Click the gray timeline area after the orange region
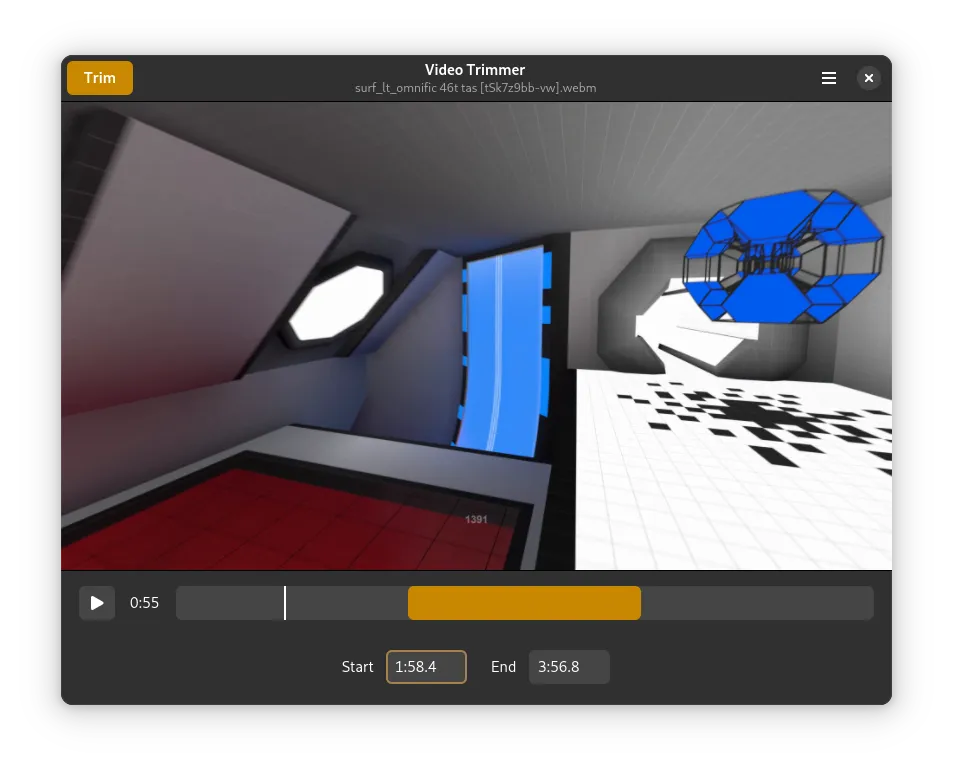 tap(756, 603)
